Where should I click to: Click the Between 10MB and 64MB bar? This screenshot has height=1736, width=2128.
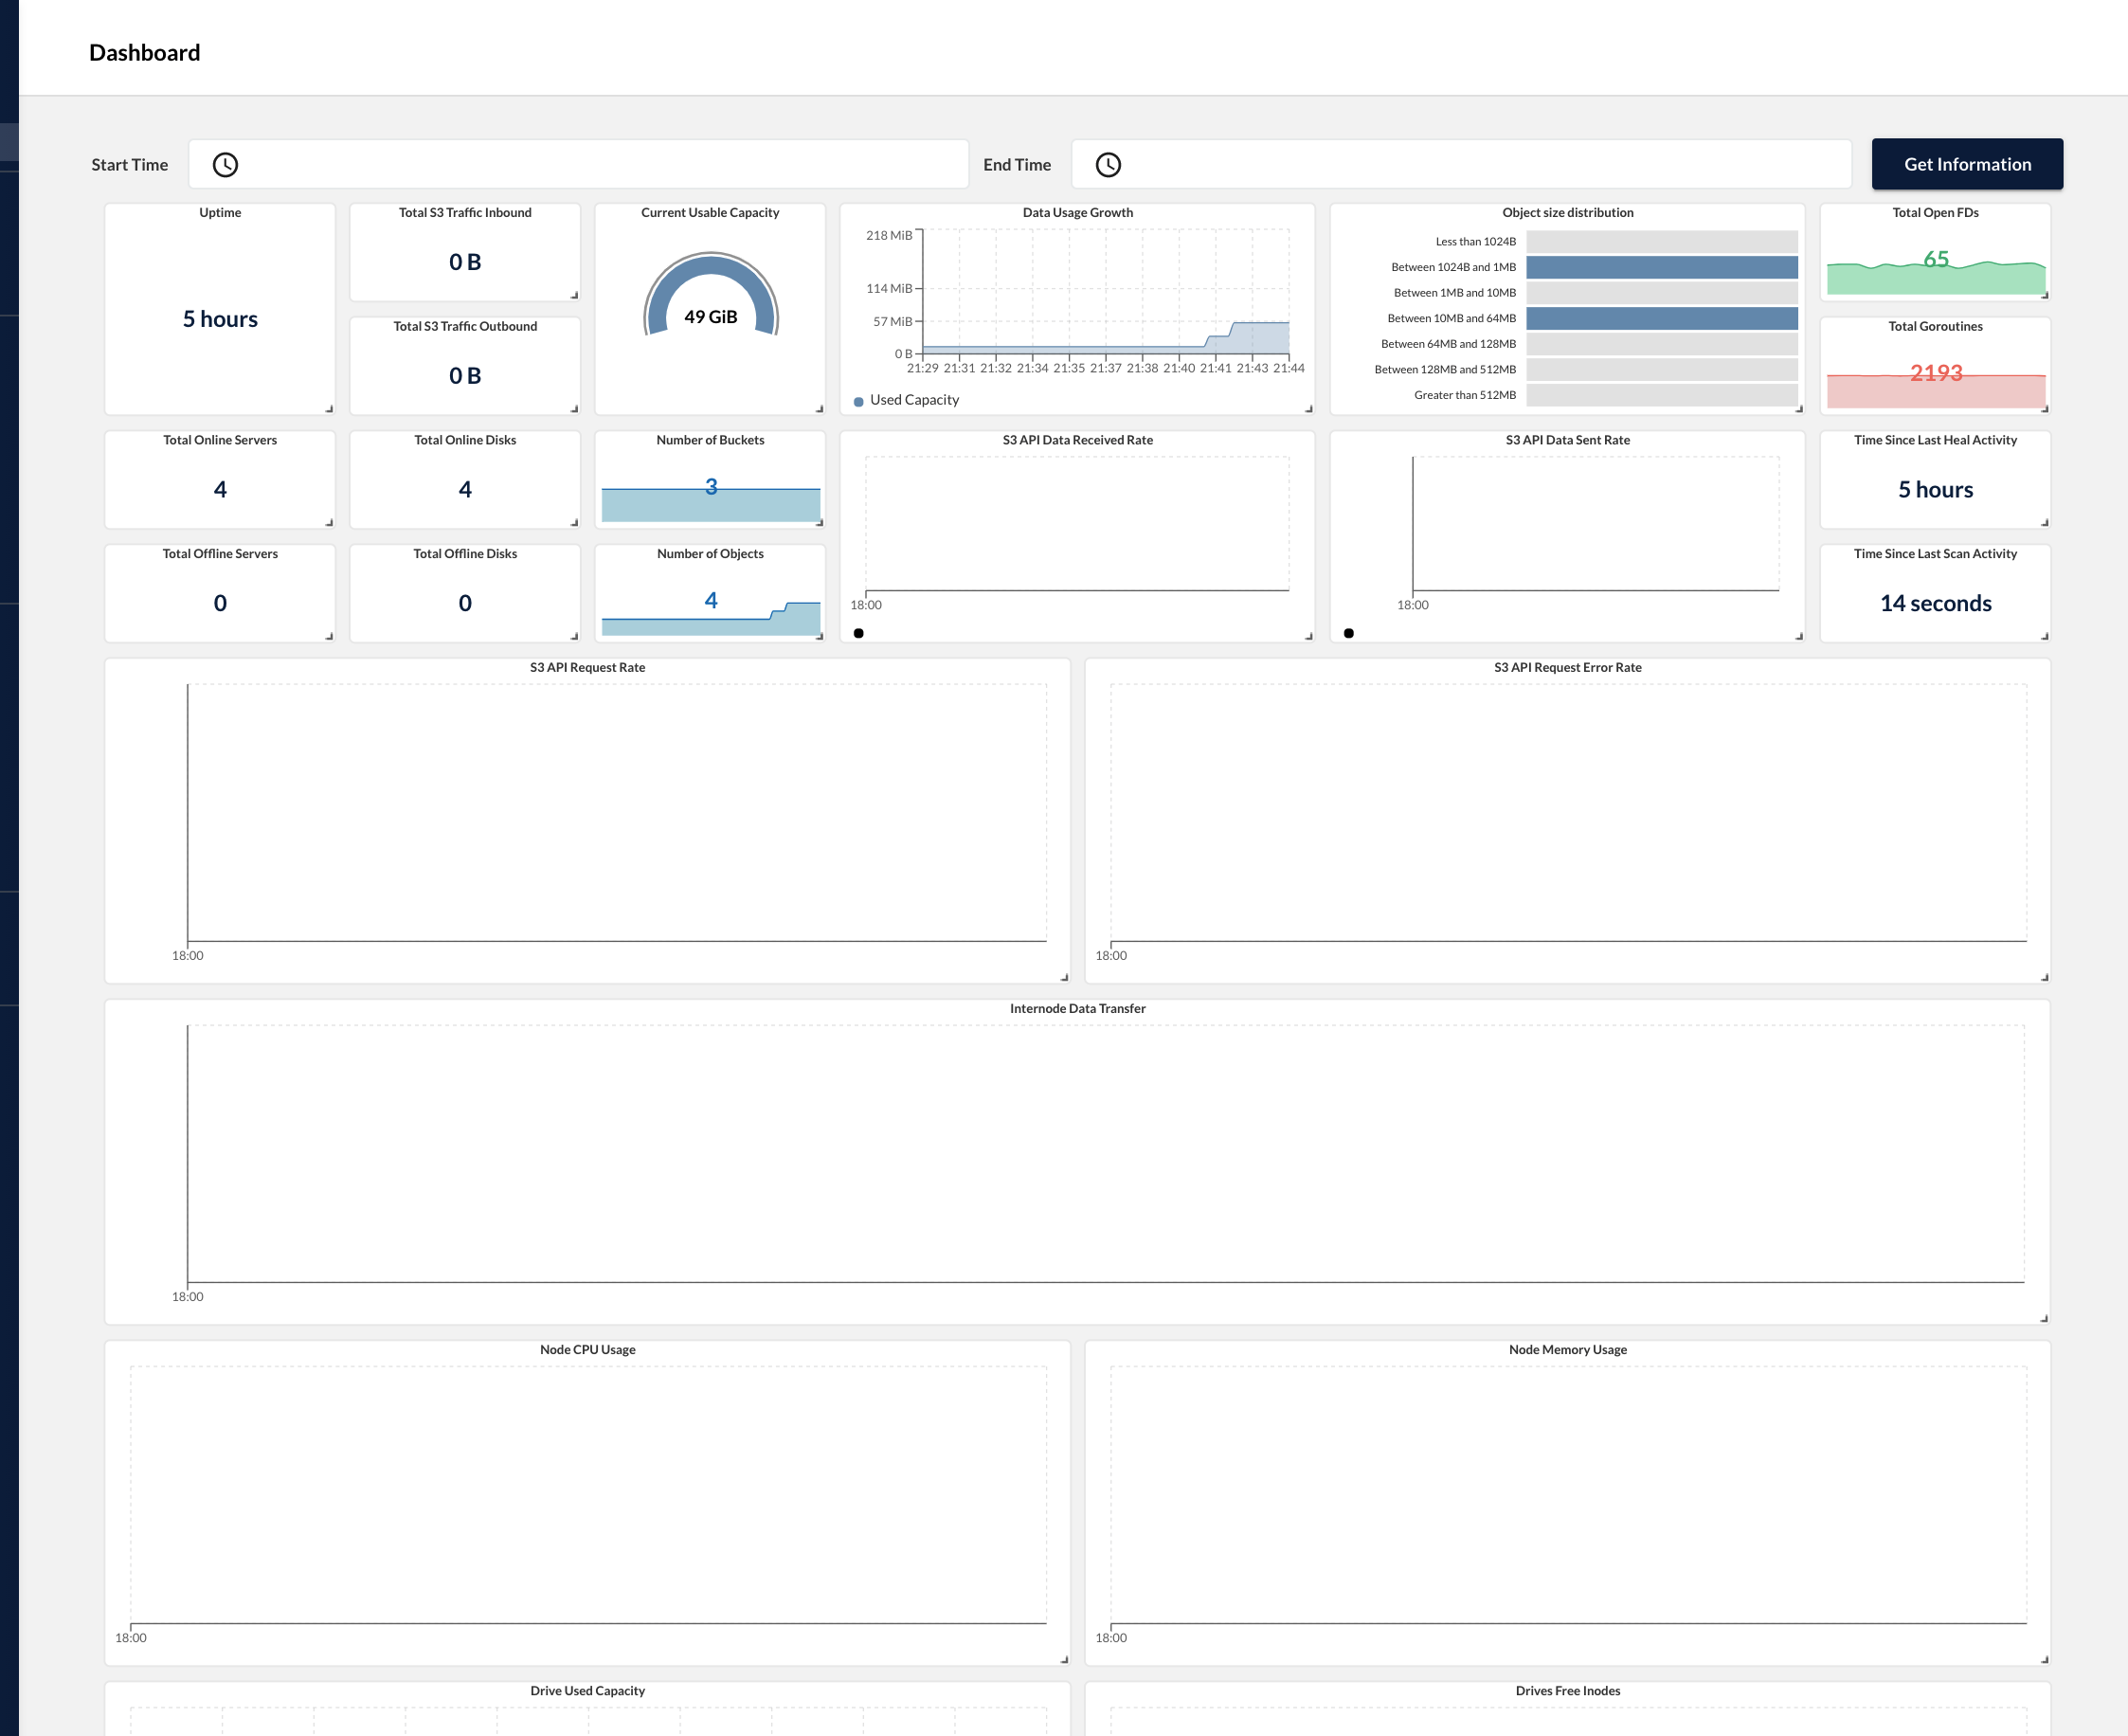[1662, 318]
